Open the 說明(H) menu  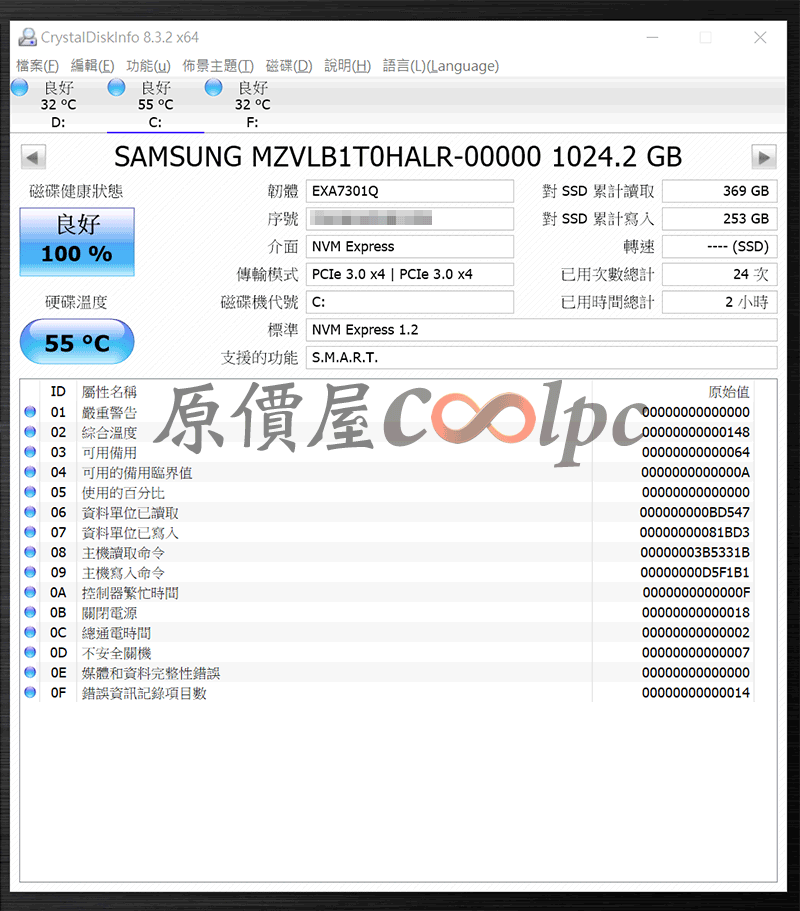347,66
